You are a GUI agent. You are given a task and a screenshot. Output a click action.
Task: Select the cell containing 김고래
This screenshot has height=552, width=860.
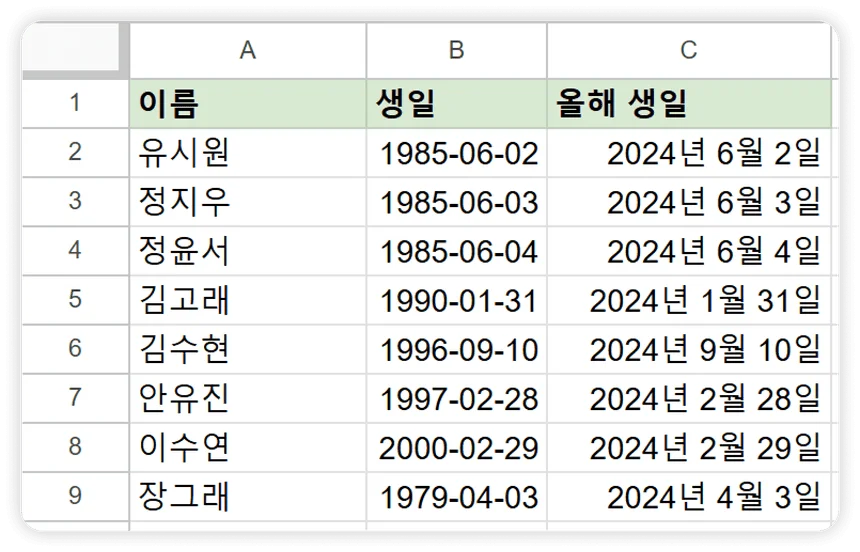[x=247, y=299]
